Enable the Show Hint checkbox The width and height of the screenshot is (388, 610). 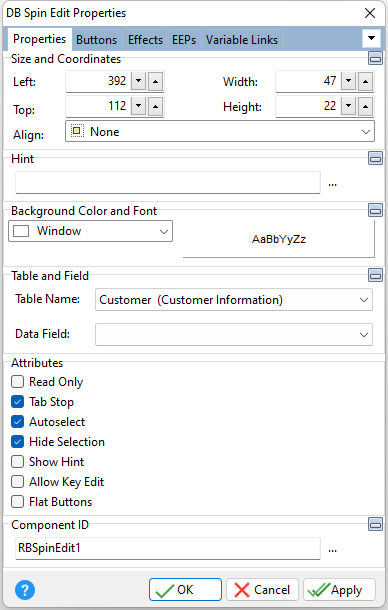[x=18, y=462]
